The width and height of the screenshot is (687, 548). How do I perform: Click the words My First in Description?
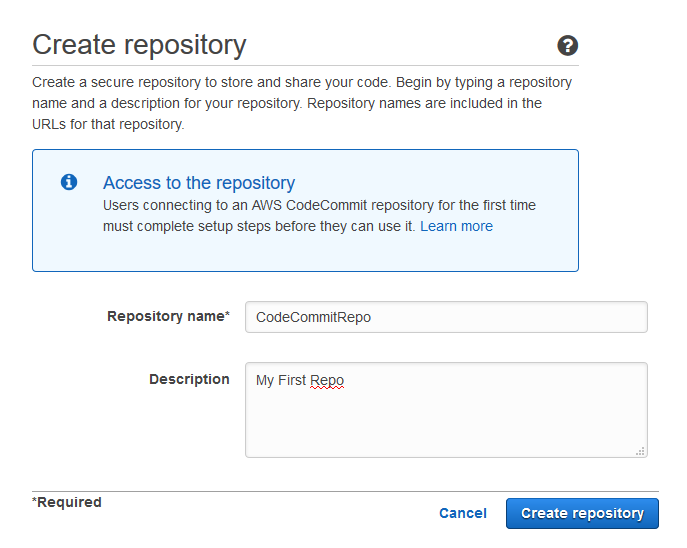pyautogui.click(x=280, y=380)
